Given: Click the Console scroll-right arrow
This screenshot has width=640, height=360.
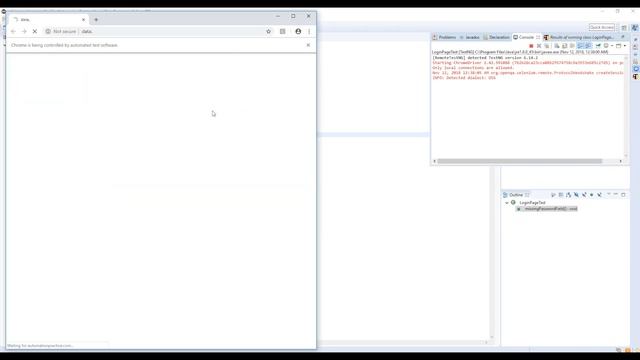Looking at the screenshot, I should (x=620, y=161).
